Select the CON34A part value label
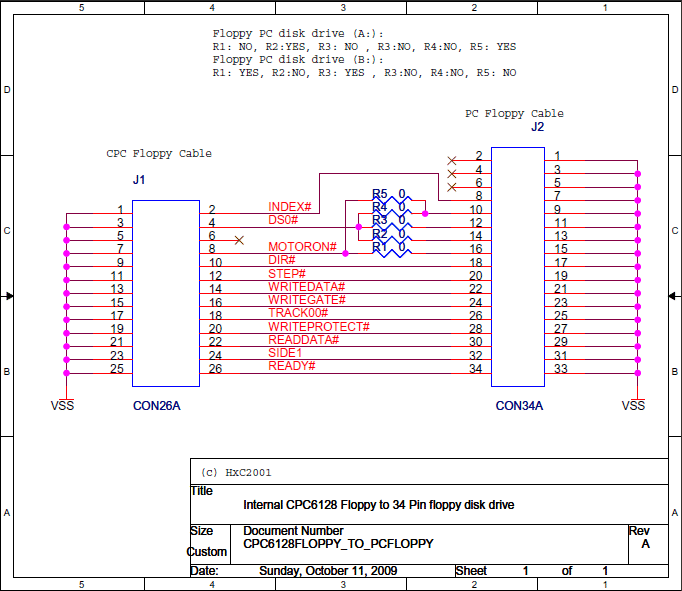 (x=519, y=406)
